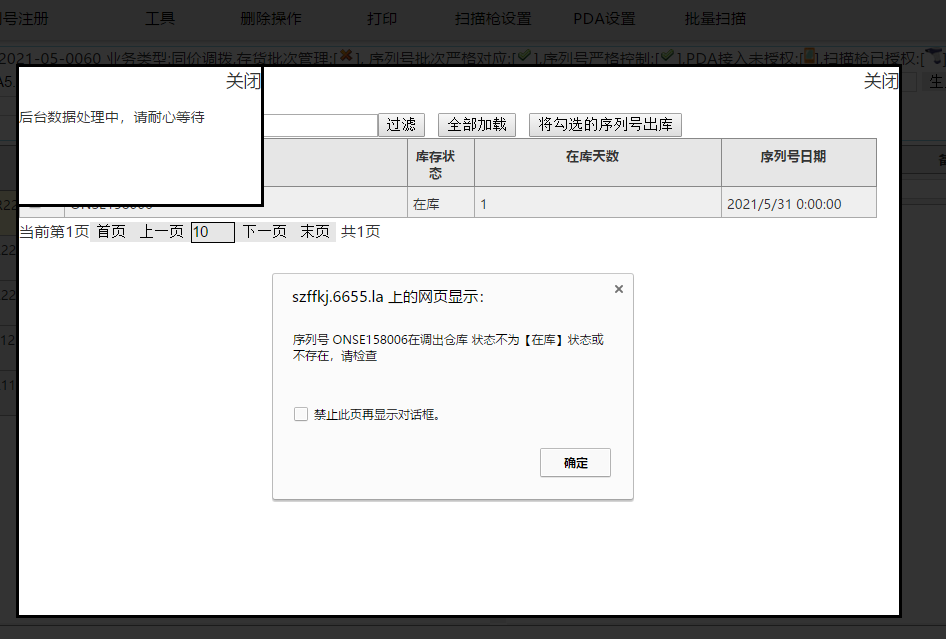This screenshot has width=946, height=639.
Task: Open the 删除操作 menu
Action: 270,19
